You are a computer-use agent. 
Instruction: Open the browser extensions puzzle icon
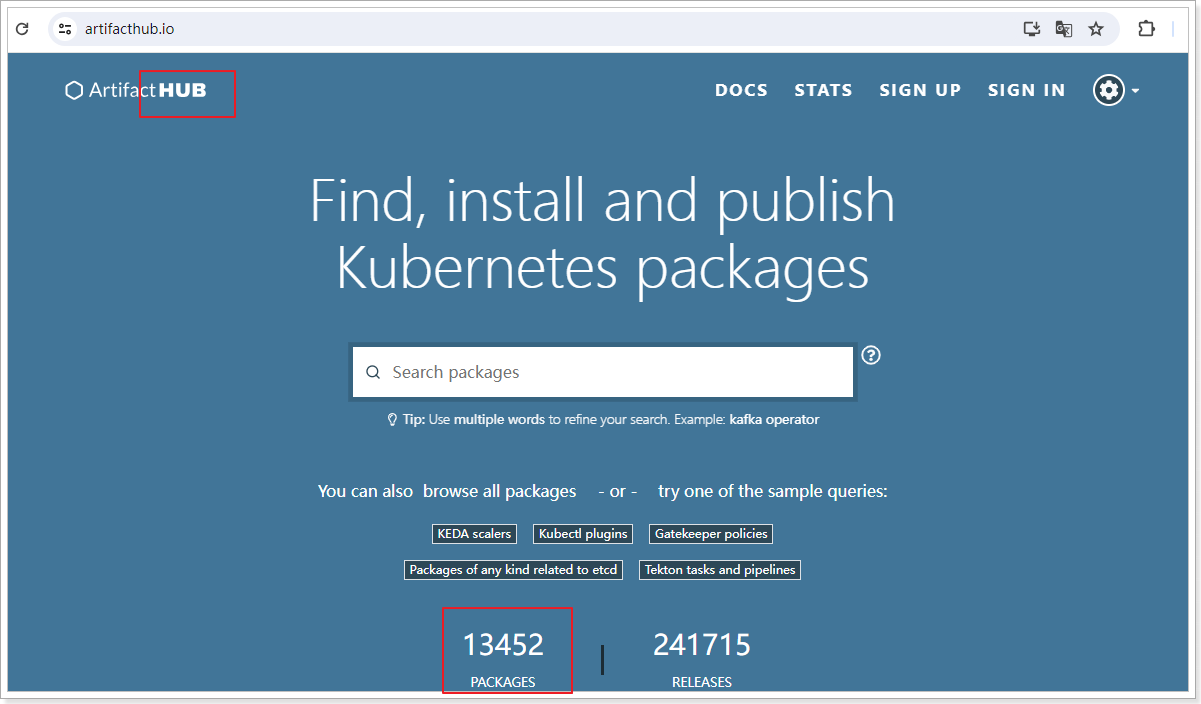(1146, 29)
